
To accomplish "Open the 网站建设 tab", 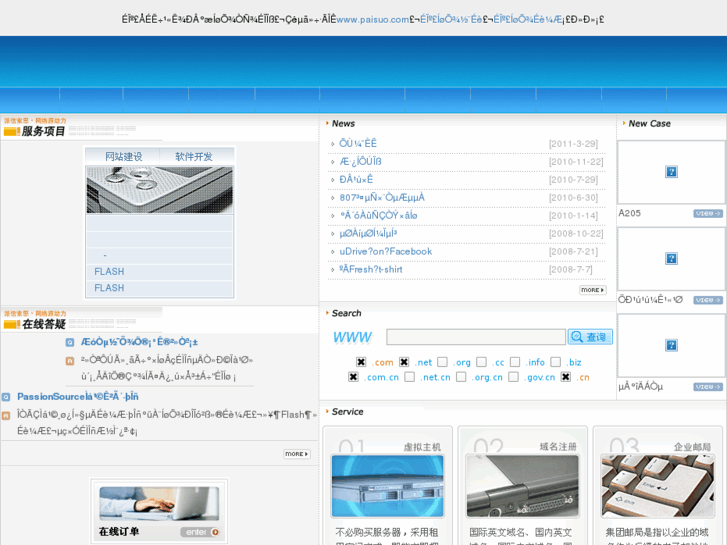I will click(123, 157).
